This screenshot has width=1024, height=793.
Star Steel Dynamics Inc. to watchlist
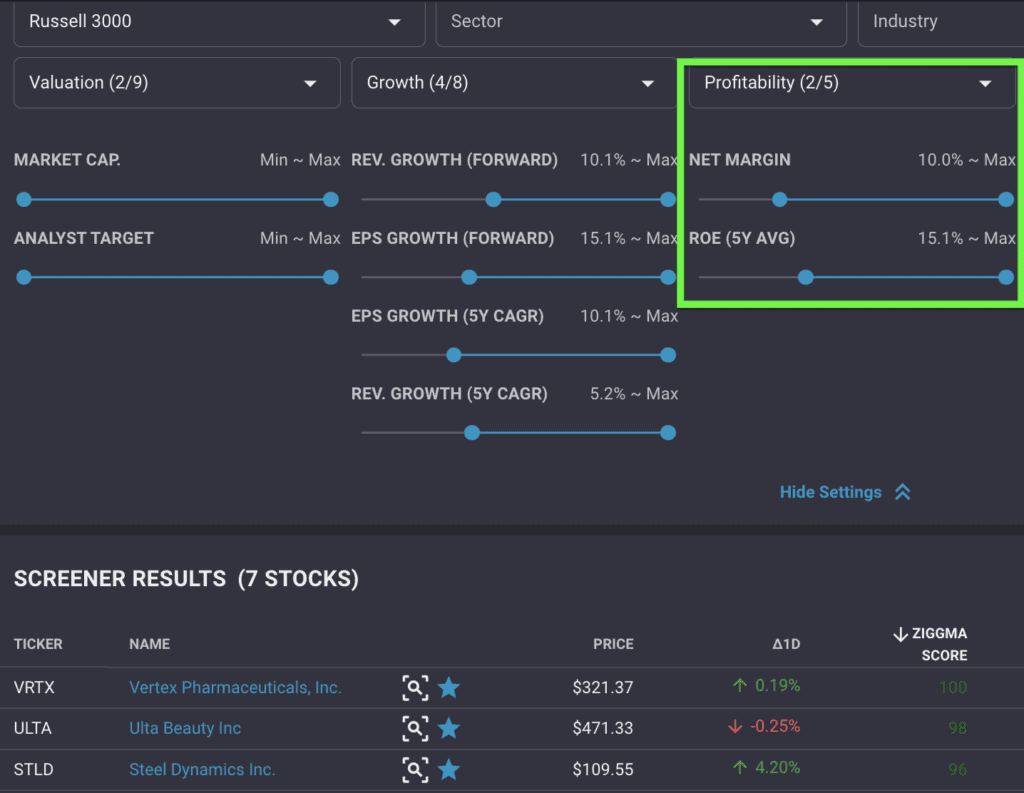(x=449, y=769)
